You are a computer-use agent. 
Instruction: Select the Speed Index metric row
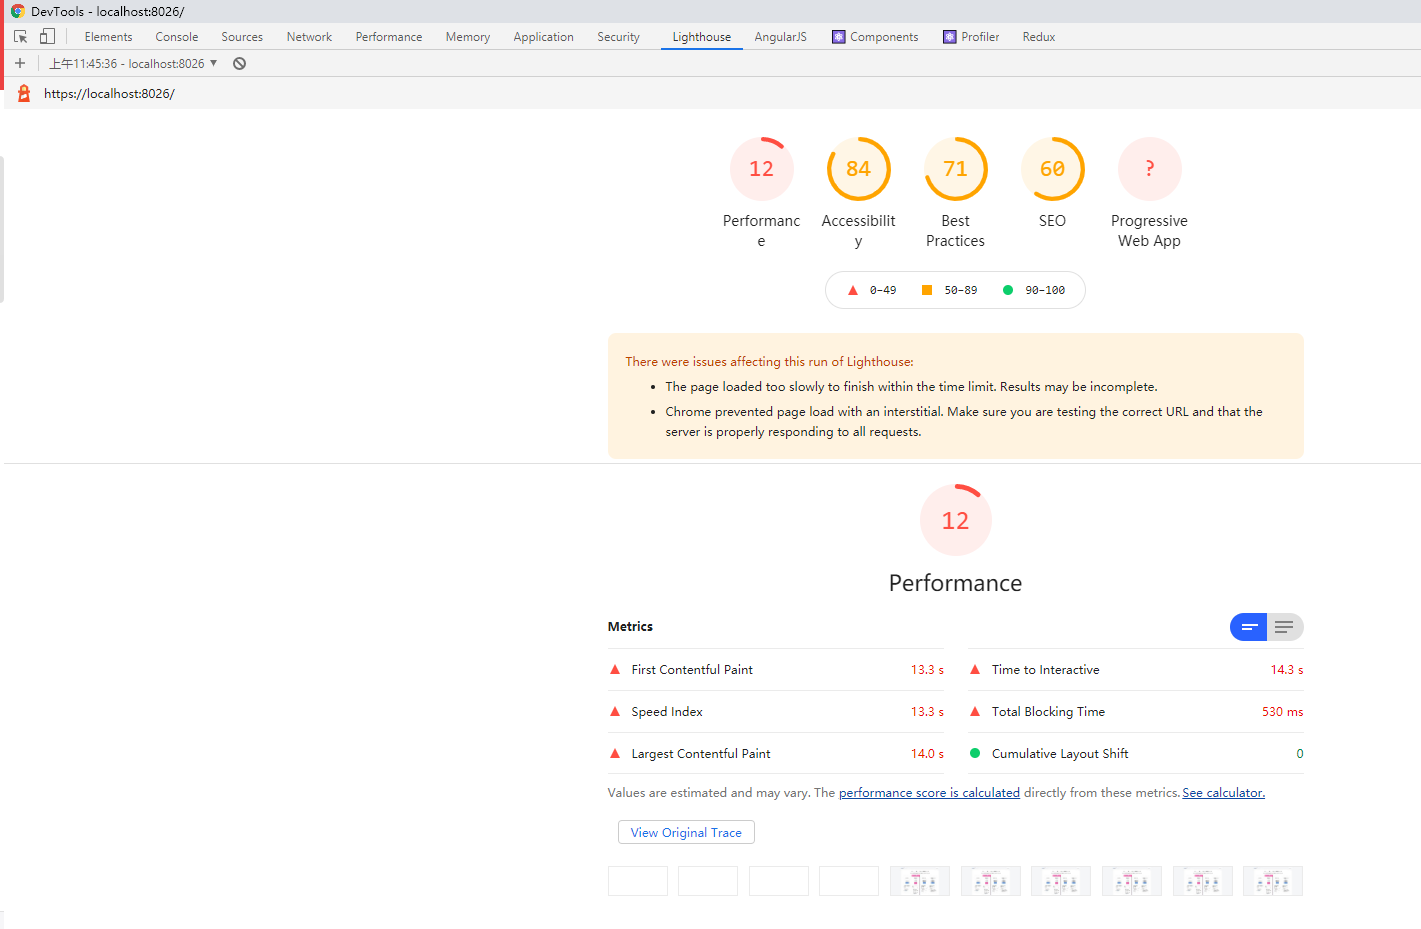pyautogui.click(x=776, y=712)
